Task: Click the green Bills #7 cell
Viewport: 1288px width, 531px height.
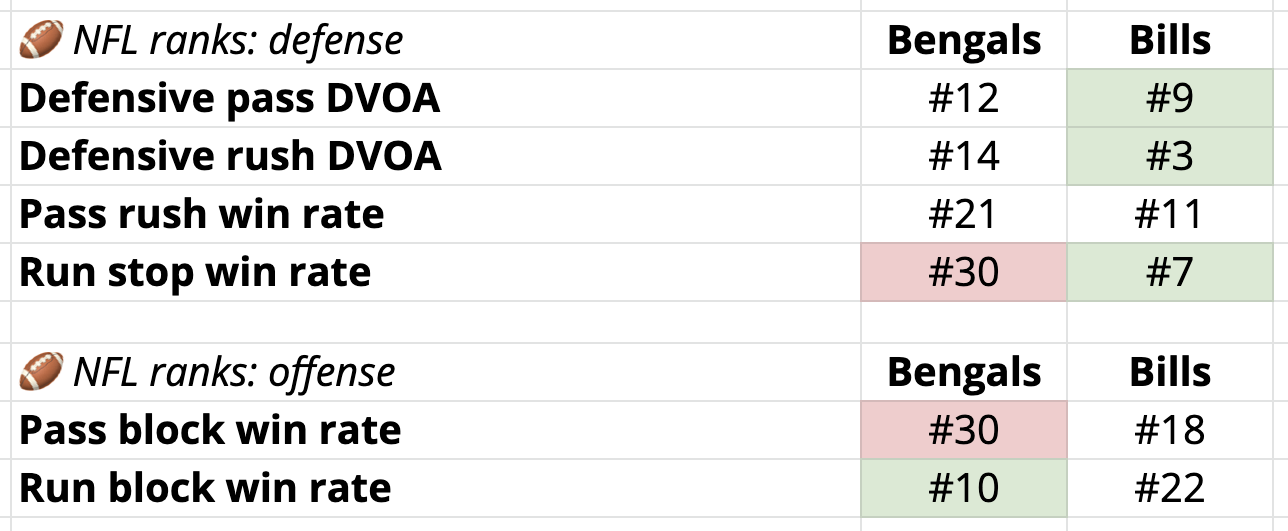Action: point(1170,272)
